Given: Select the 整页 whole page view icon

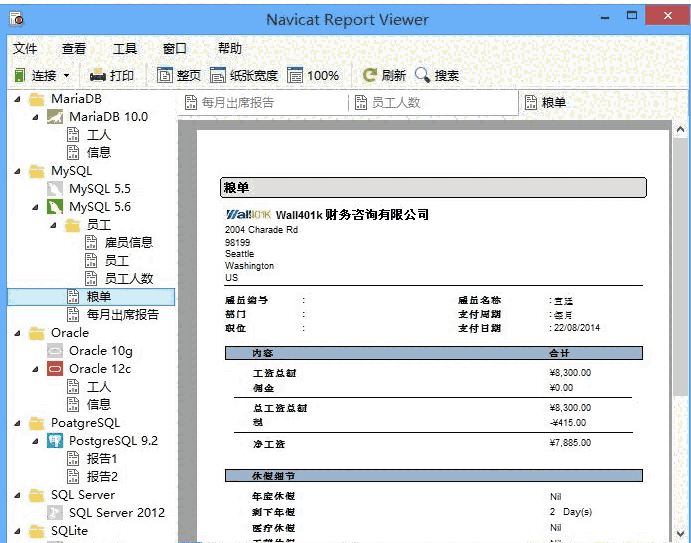Looking at the screenshot, I should (x=165, y=75).
